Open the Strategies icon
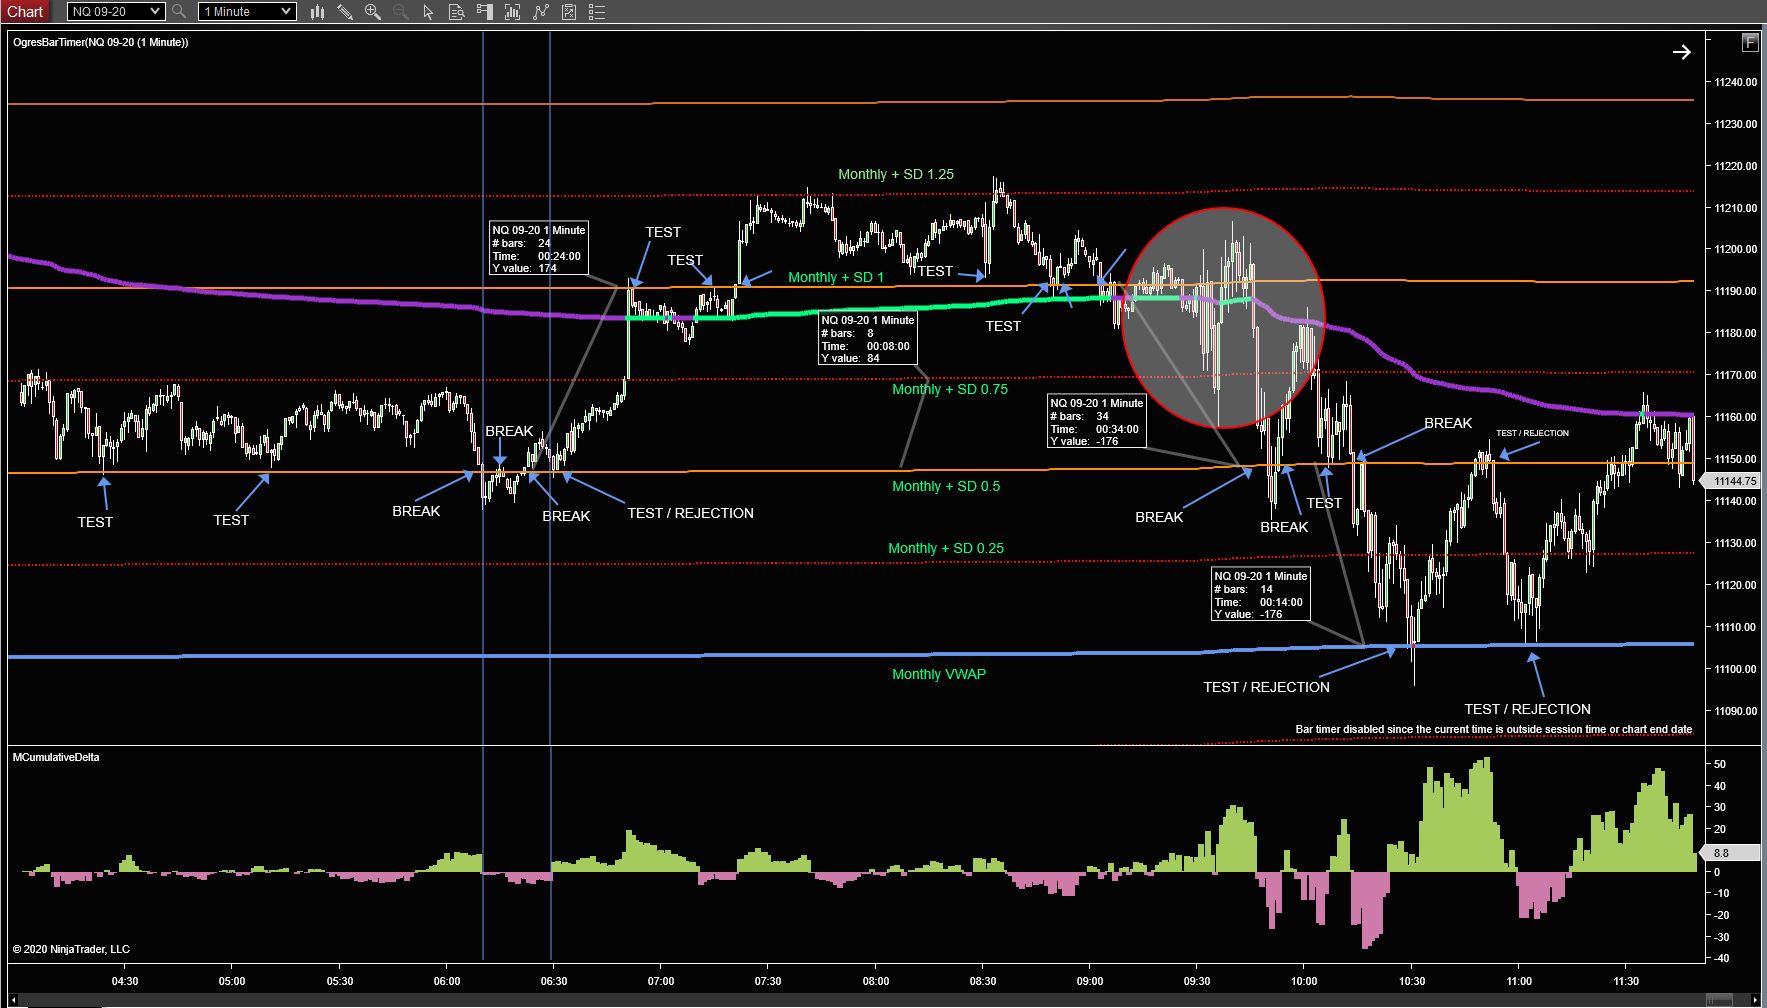The width and height of the screenshot is (1767, 1008). click(569, 12)
